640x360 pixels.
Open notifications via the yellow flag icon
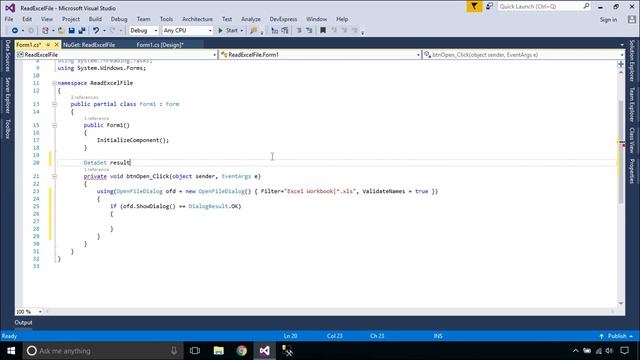coord(474,7)
